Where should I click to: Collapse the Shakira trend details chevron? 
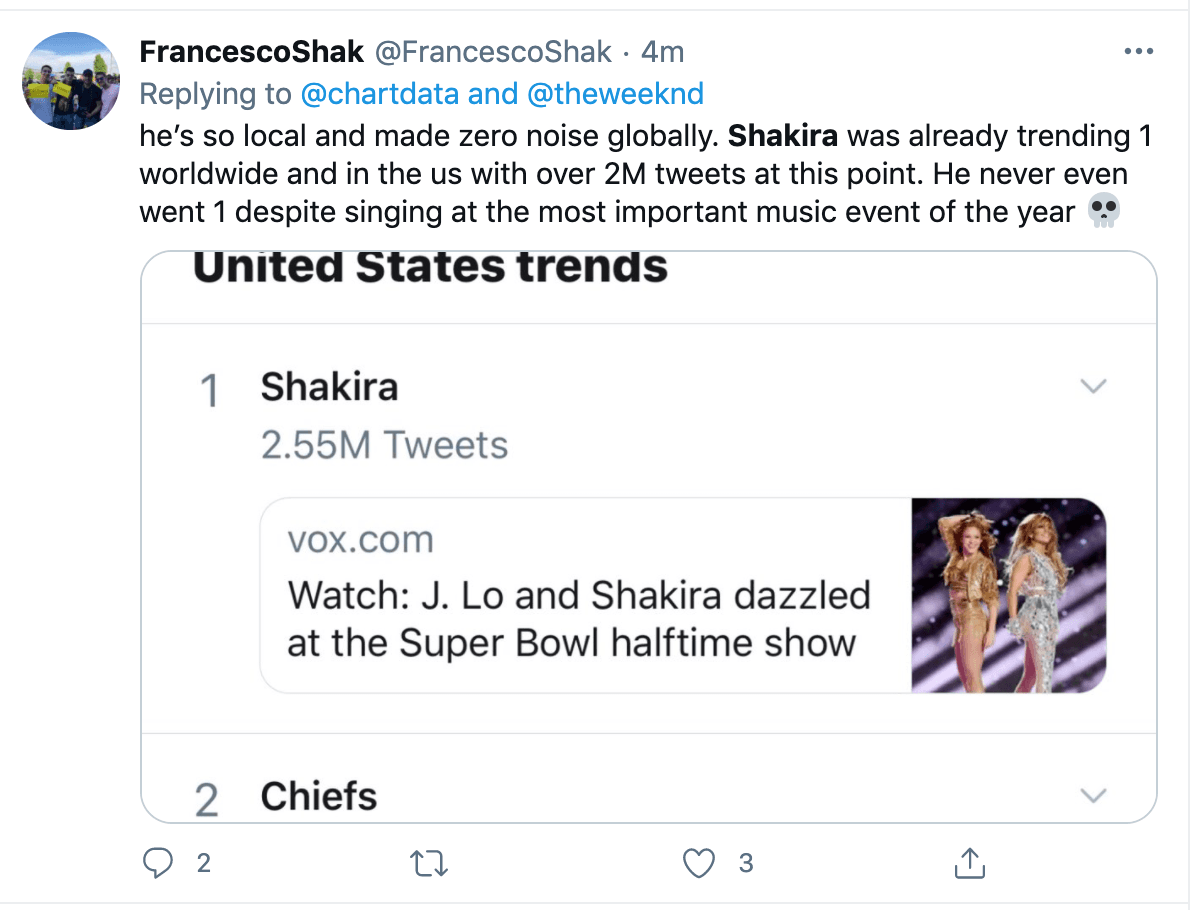(x=1094, y=385)
